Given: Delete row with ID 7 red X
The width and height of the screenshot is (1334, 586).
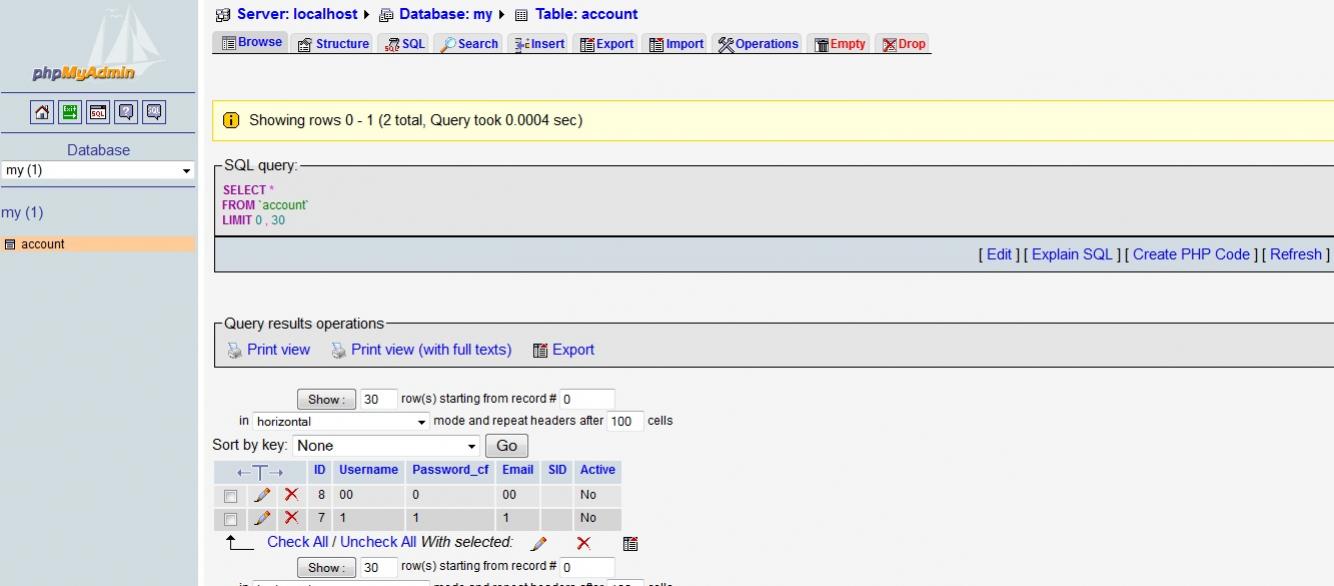Looking at the screenshot, I should 291,518.
